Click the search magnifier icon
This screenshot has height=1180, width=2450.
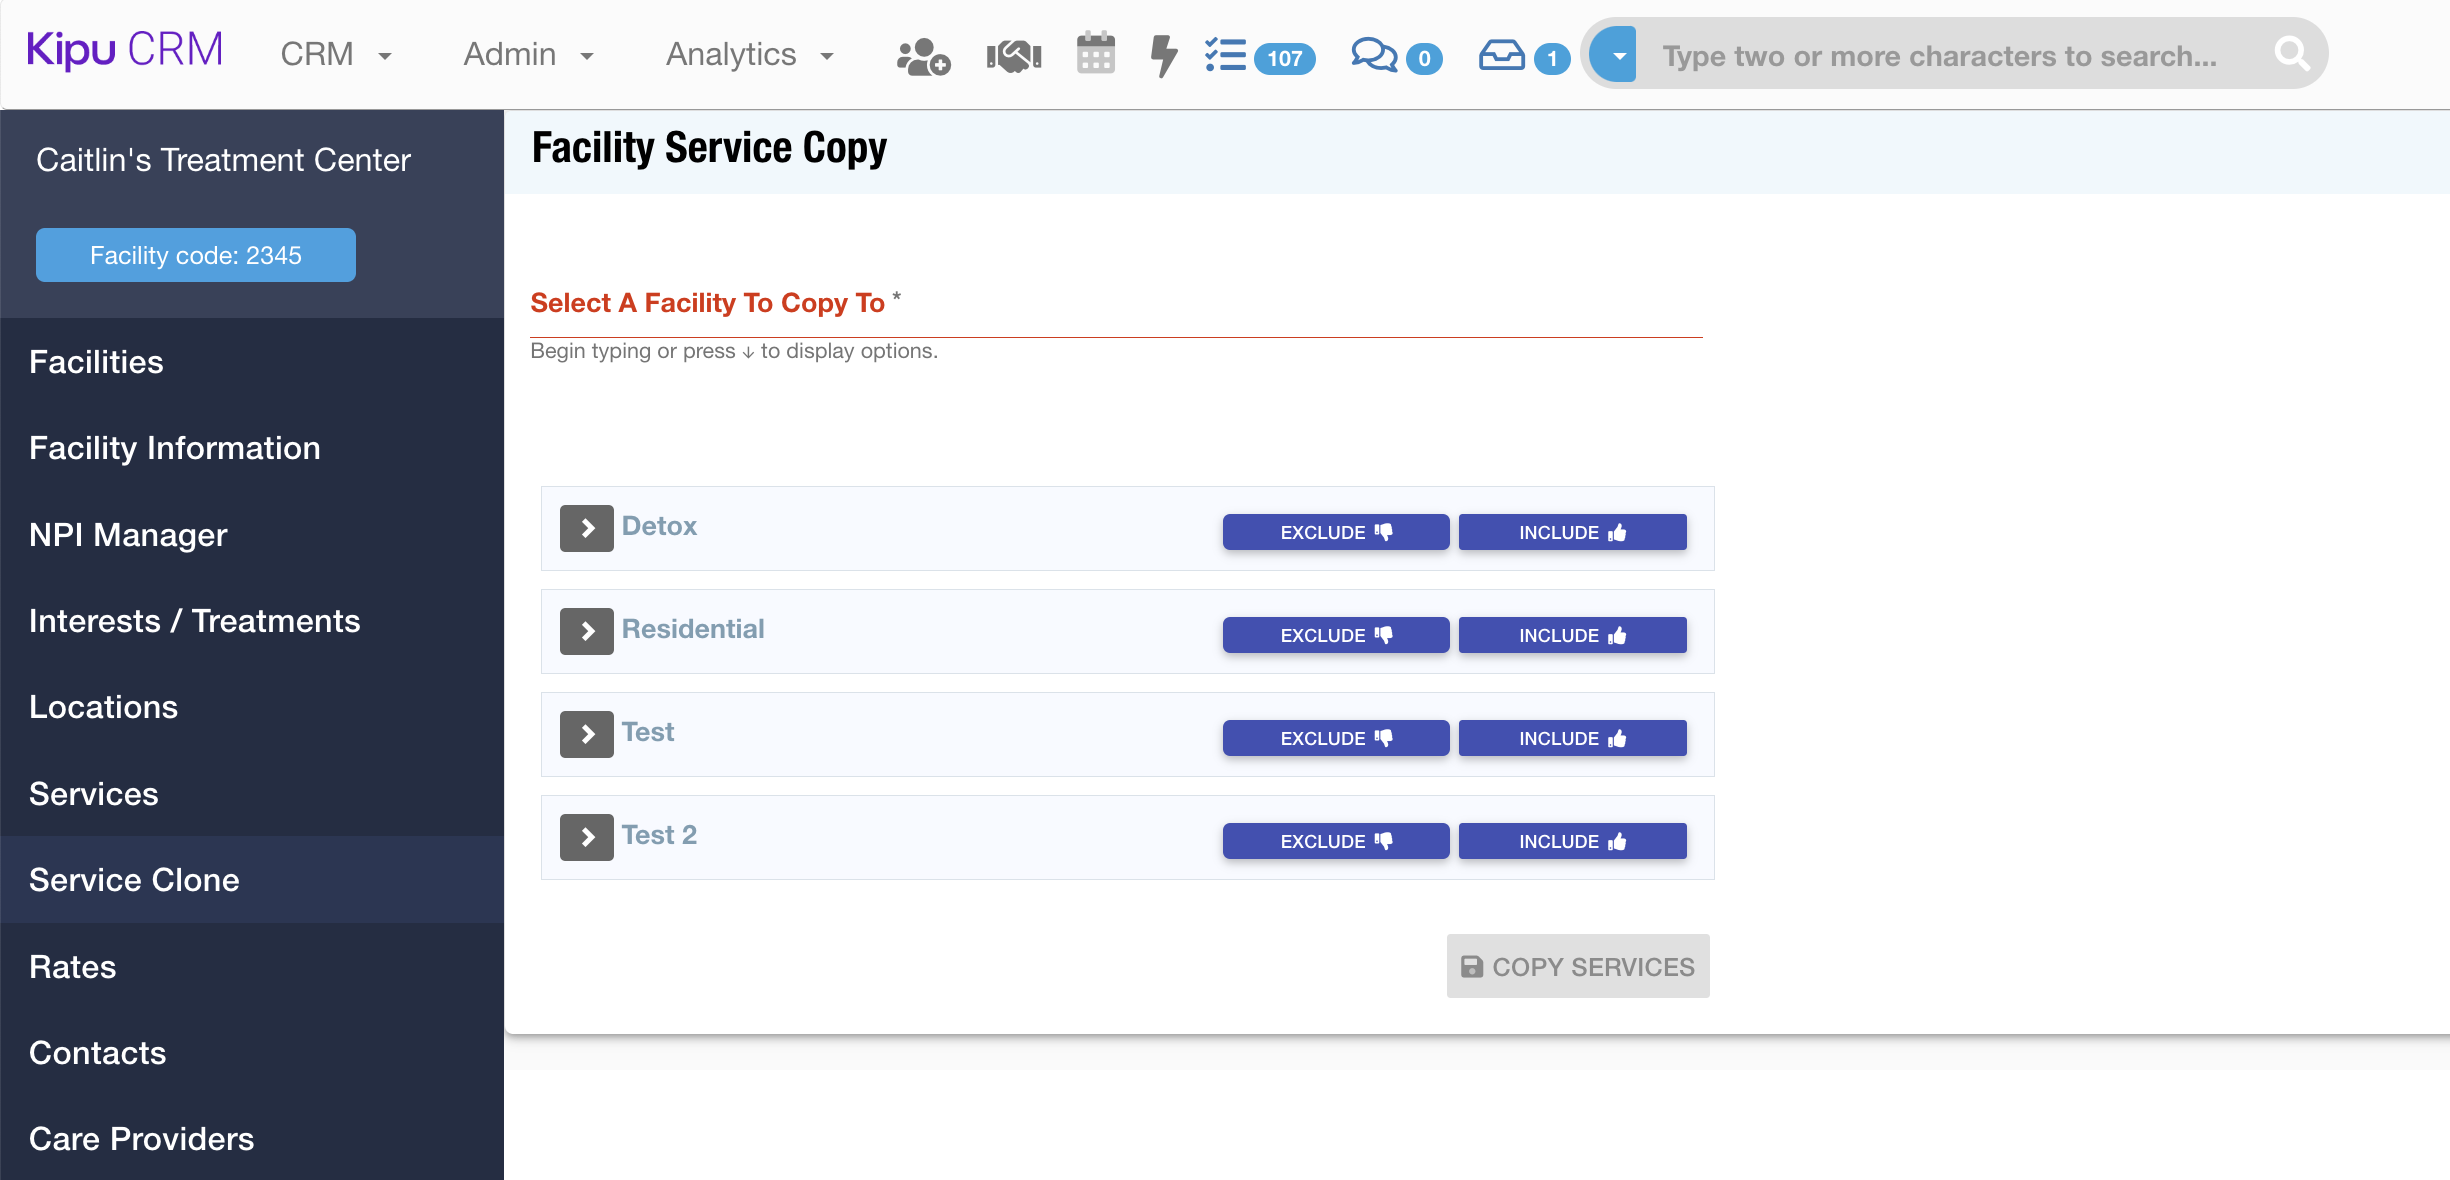(2292, 54)
